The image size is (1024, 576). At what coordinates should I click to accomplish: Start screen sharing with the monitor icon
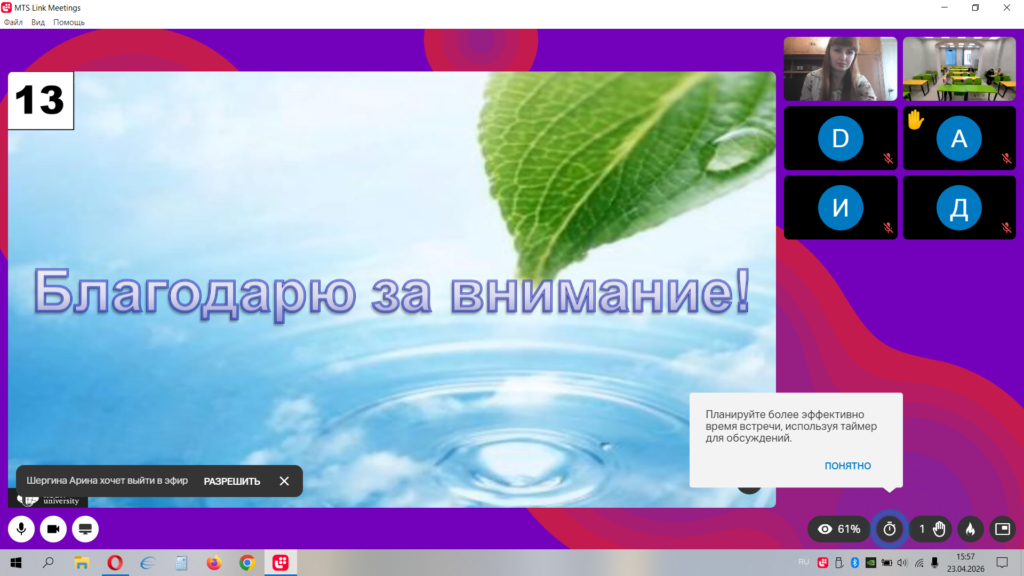(85, 529)
